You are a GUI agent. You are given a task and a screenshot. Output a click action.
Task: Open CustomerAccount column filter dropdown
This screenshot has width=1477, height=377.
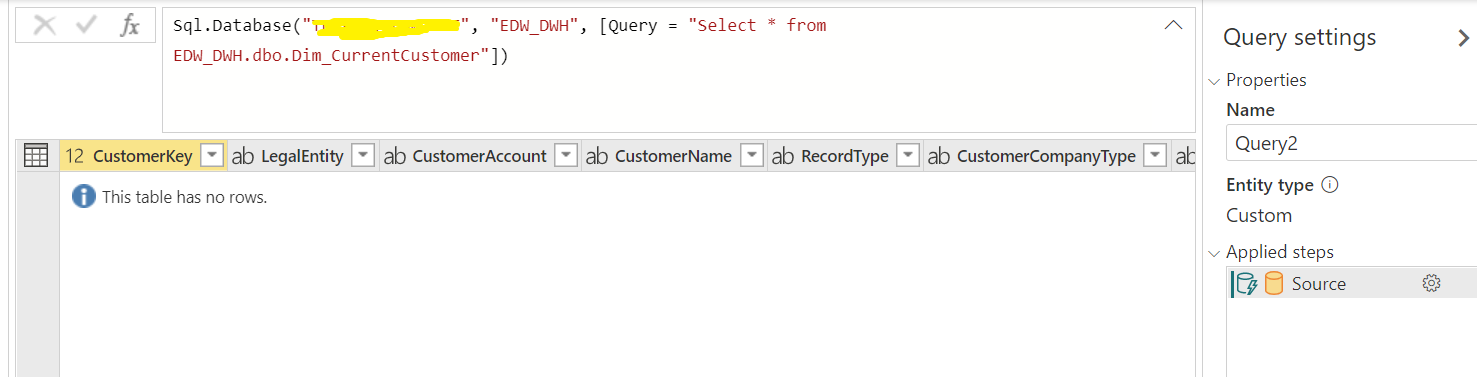pos(566,156)
